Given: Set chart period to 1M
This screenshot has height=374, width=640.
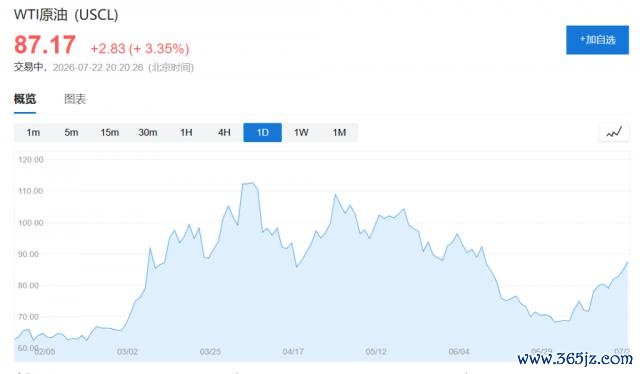Looking at the screenshot, I should (339, 132).
